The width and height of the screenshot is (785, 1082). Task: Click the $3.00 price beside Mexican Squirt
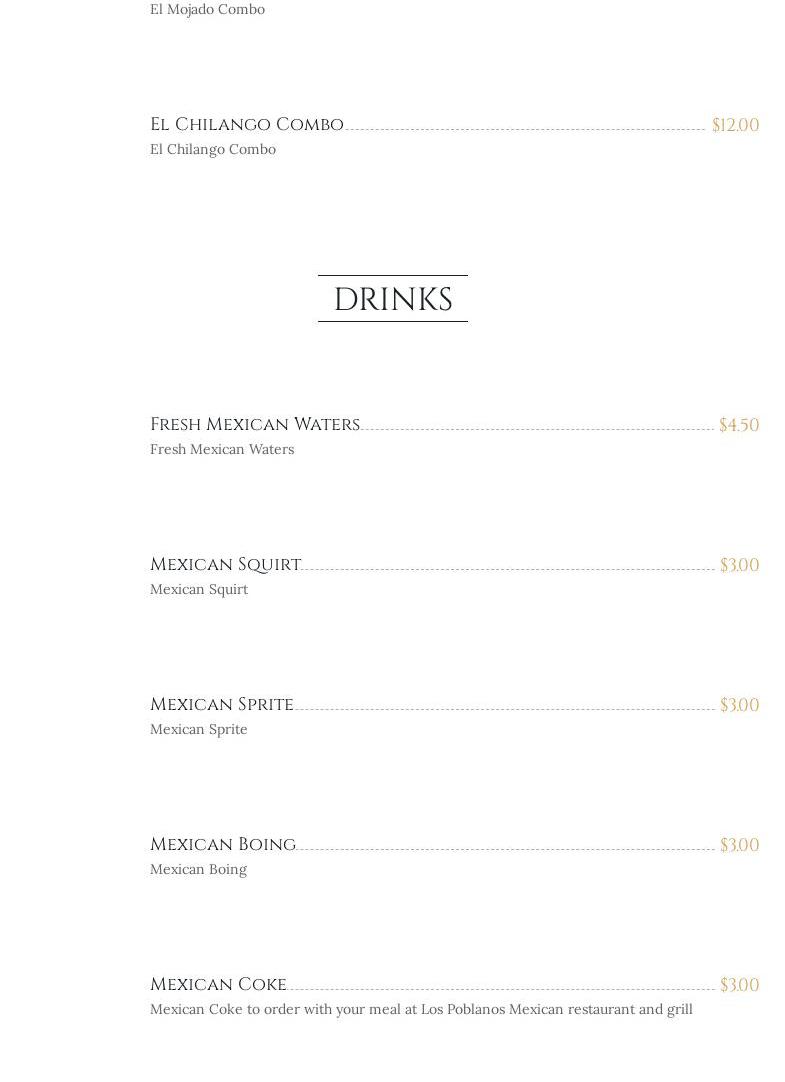pyautogui.click(x=739, y=565)
